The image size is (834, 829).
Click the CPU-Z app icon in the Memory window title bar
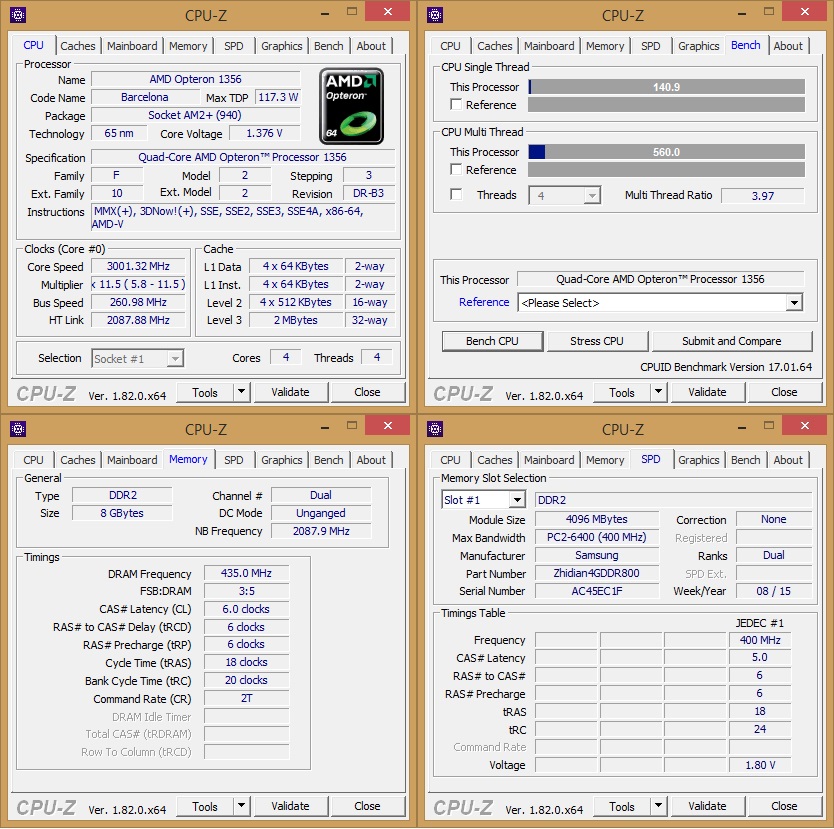click(x=18, y=429)
